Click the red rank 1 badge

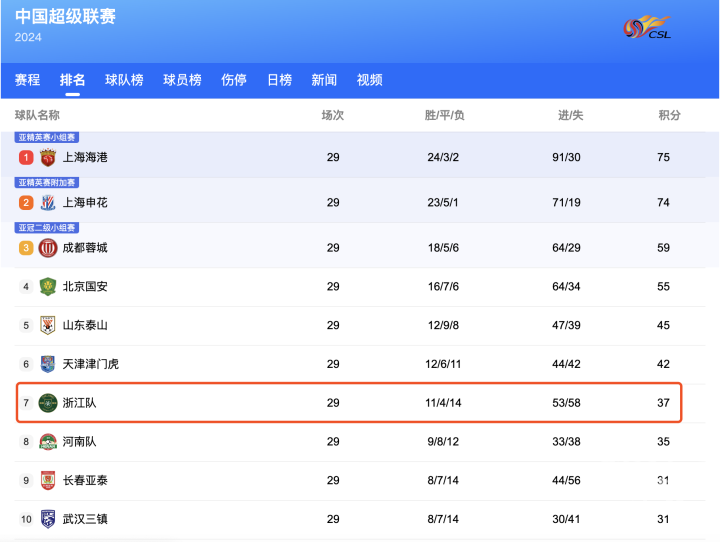coord(26,158)
